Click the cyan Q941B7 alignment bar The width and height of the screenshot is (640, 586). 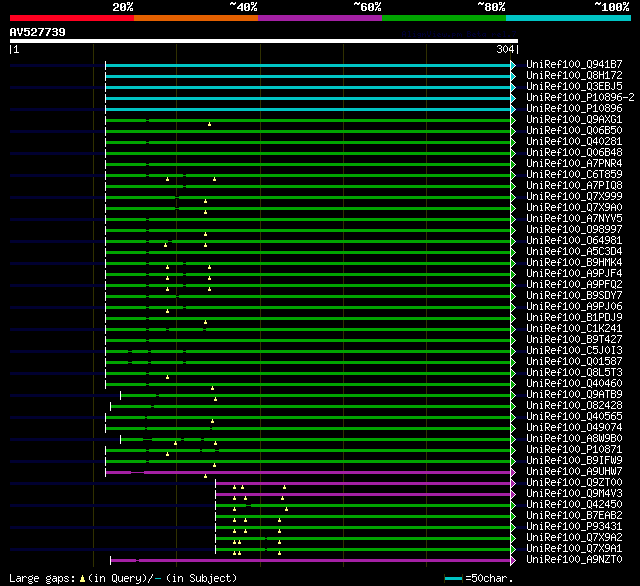[x=308, y=65]
